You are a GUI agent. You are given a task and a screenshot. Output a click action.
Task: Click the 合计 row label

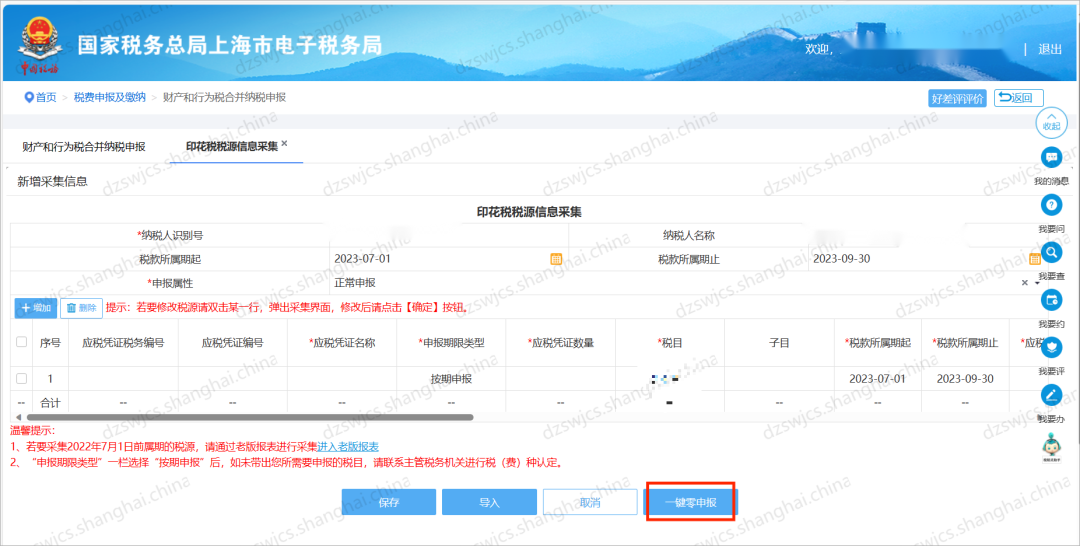[50, 403]
